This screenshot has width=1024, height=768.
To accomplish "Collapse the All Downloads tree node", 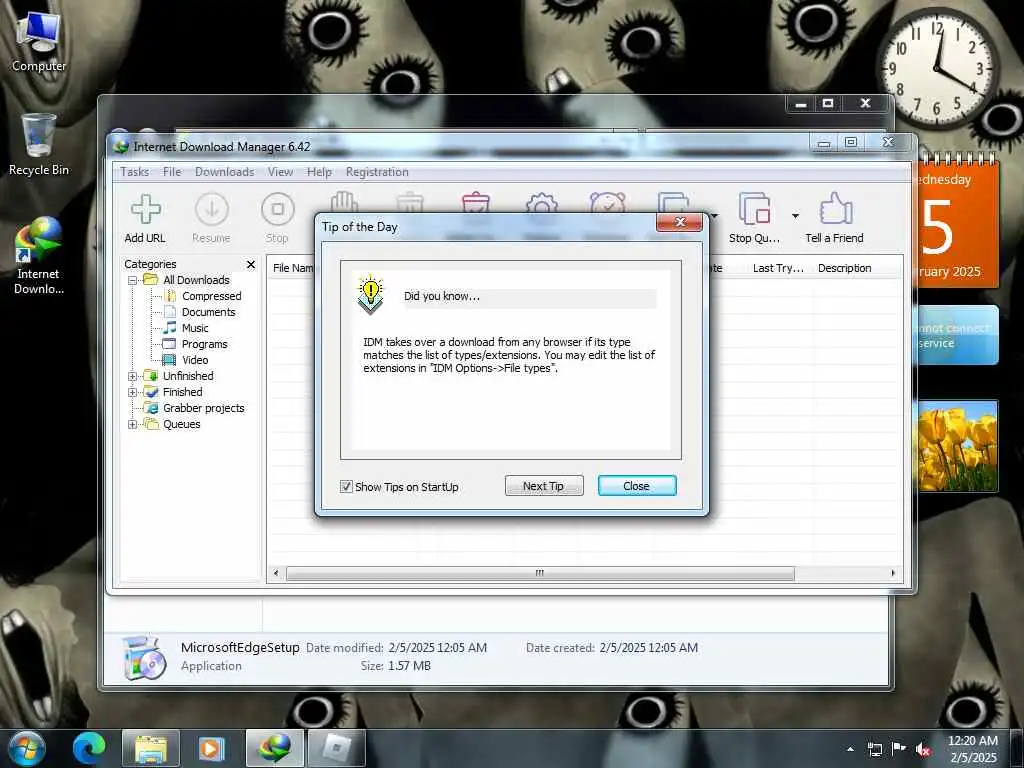I will 133,280.
